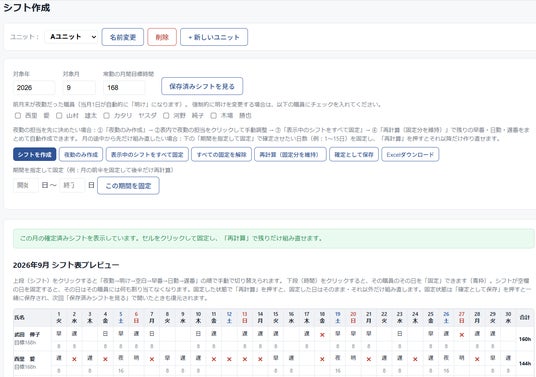Click the 144h total for 西里 row

[525, 363]
